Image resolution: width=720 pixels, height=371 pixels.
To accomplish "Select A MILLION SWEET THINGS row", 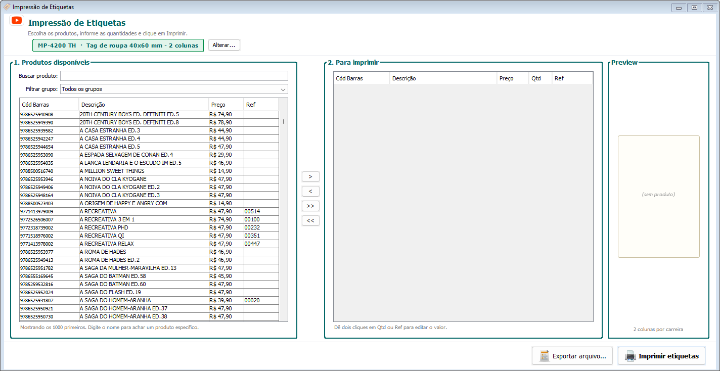I will pos(149,171).
